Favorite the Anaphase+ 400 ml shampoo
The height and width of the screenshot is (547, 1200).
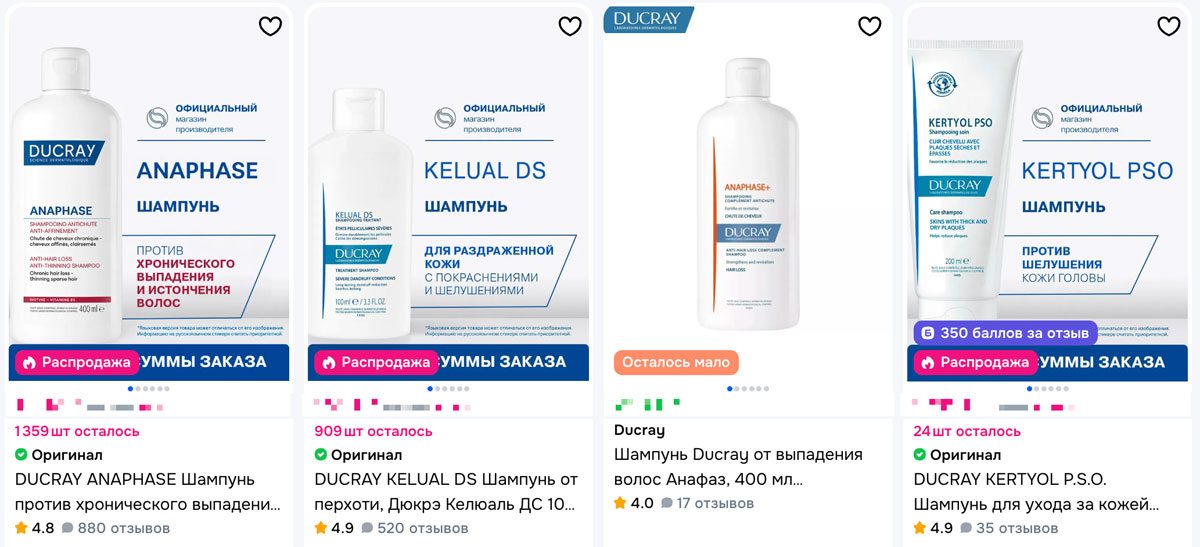pyautogui.click(x=870, y=26)
